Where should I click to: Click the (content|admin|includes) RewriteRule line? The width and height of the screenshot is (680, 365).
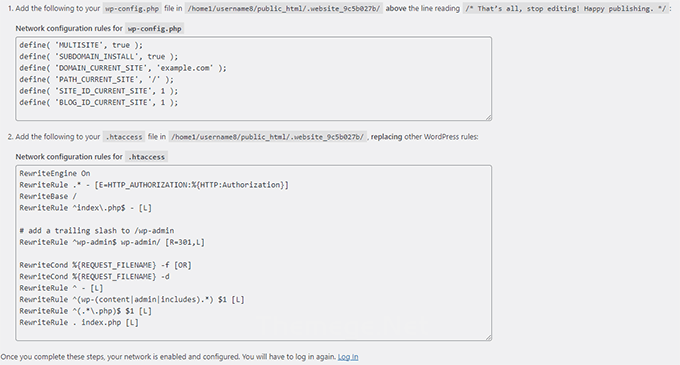132,300
